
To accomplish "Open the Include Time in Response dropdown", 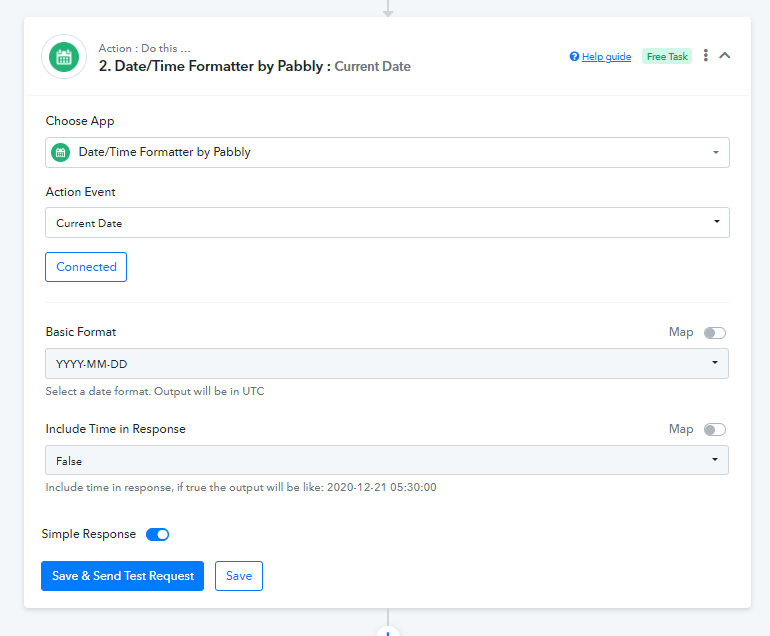I will click(387, 461).
